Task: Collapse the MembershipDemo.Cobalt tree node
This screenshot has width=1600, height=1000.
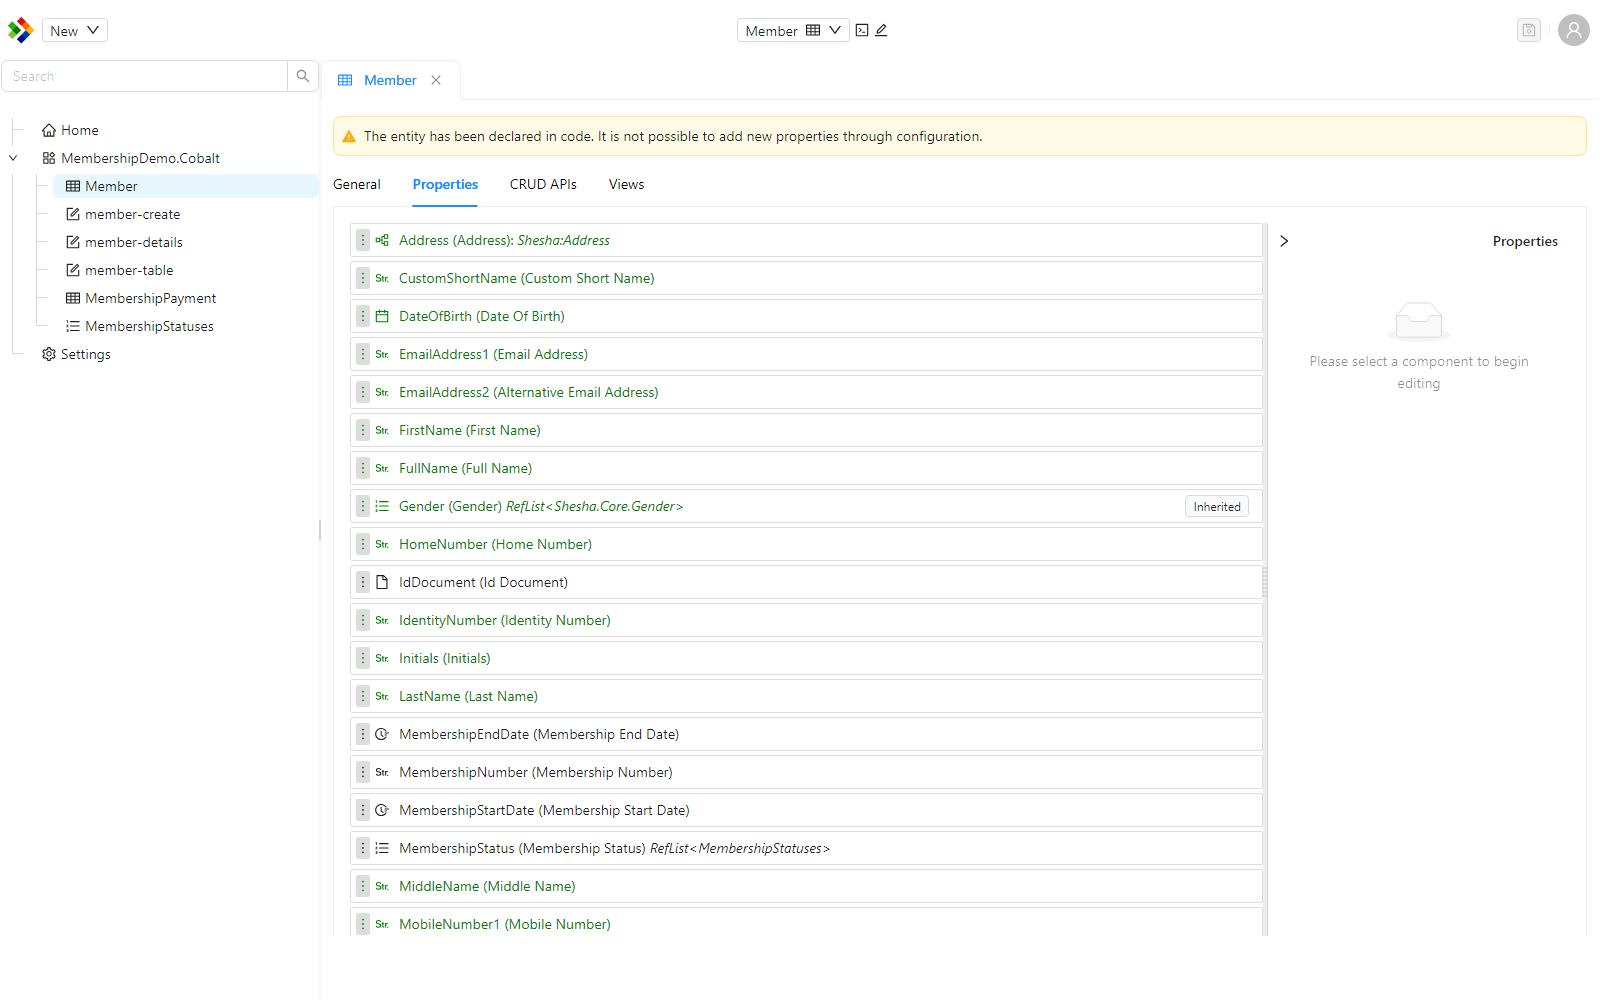Action: pos(13,158)
